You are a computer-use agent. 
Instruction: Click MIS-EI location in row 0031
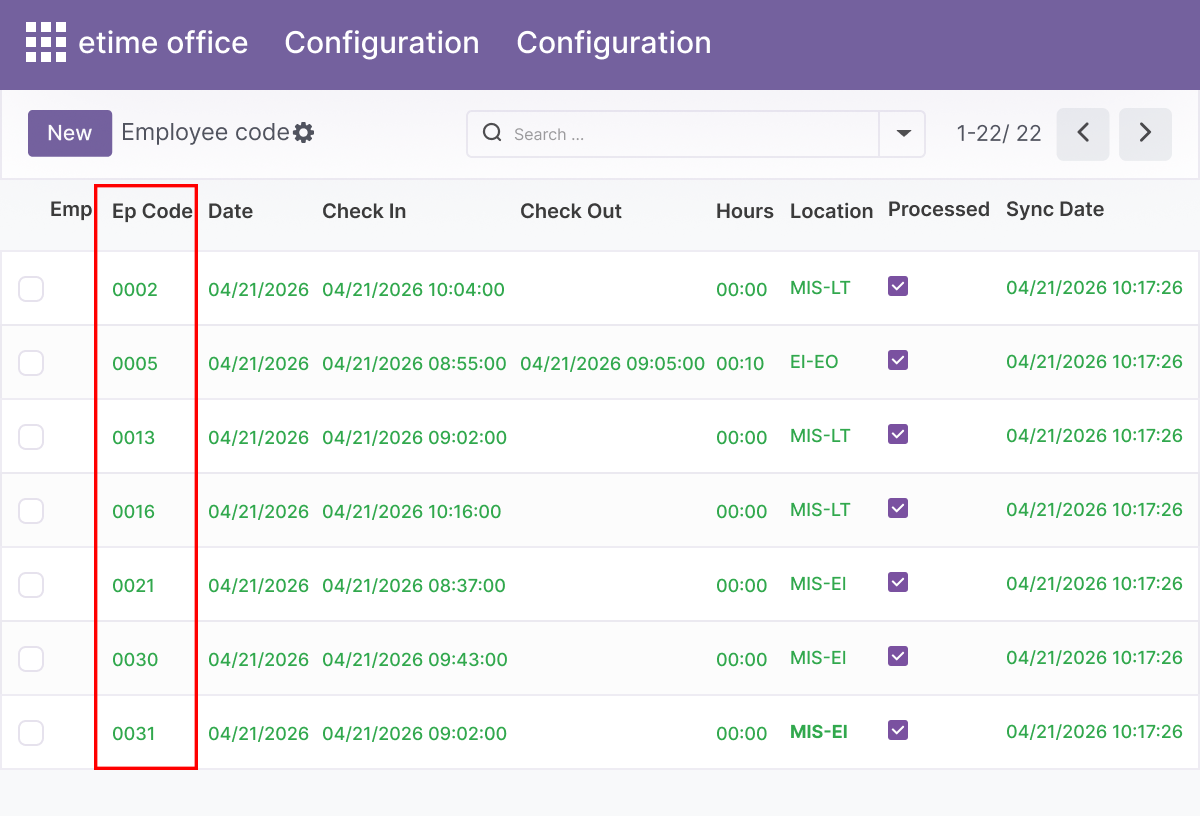819,732
